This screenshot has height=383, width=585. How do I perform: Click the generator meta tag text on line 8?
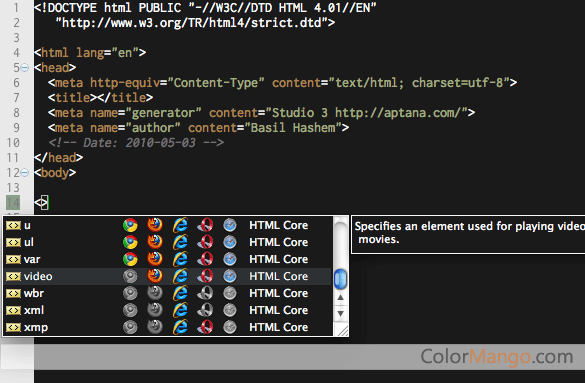point(261,113)
